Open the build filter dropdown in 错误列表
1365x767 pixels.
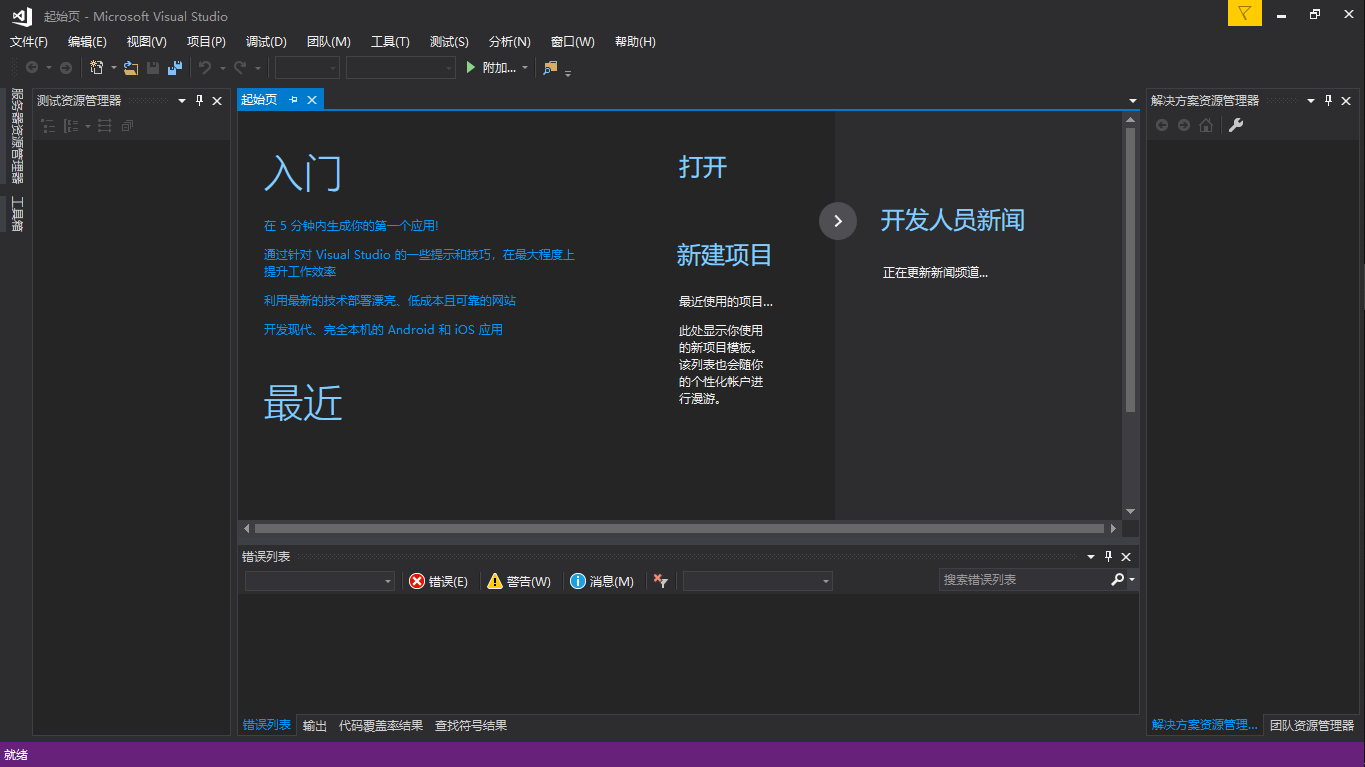click(757, 581)
